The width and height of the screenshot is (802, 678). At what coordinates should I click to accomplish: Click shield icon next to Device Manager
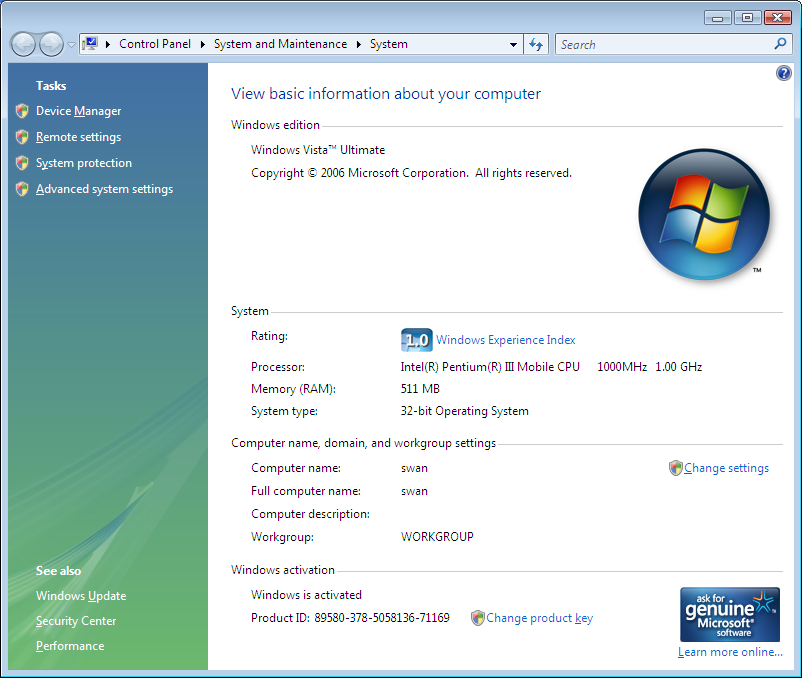[x=22, y=111]
